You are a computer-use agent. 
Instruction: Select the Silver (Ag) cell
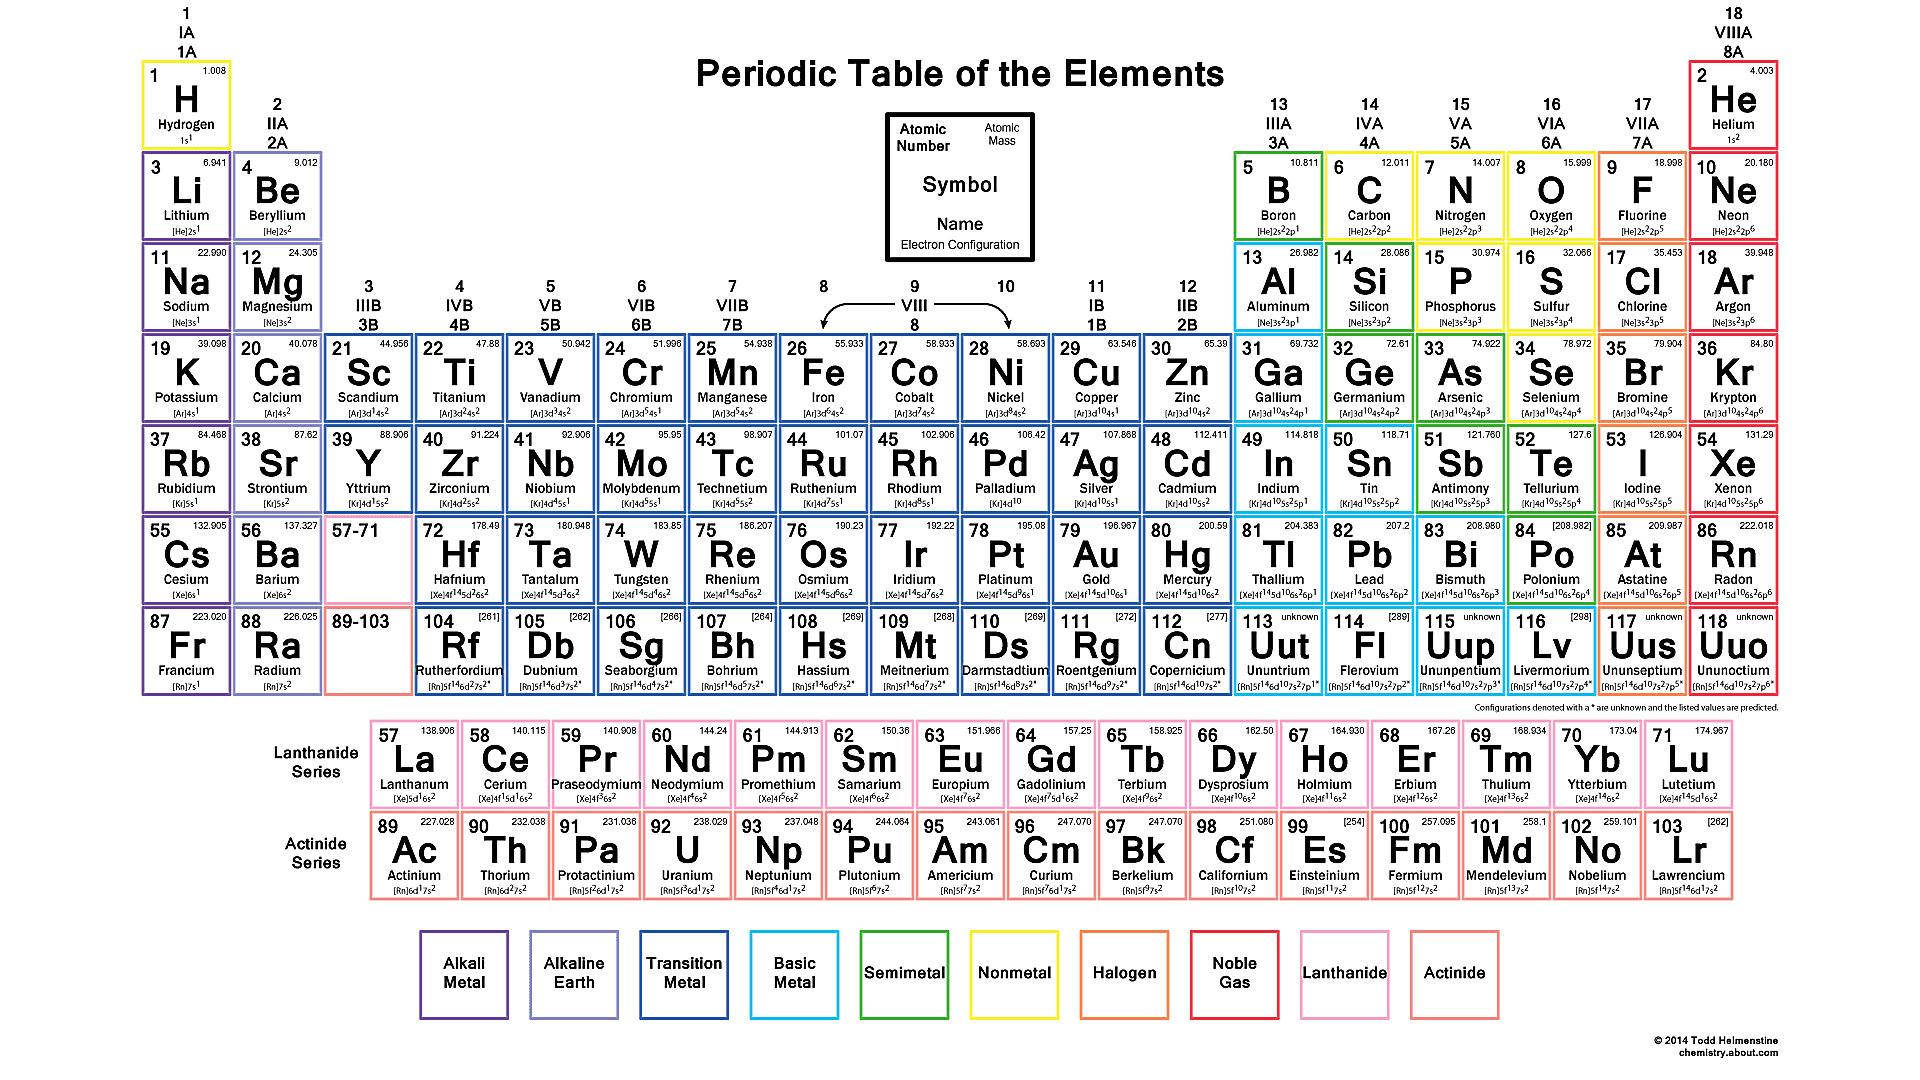[1096, 469]
